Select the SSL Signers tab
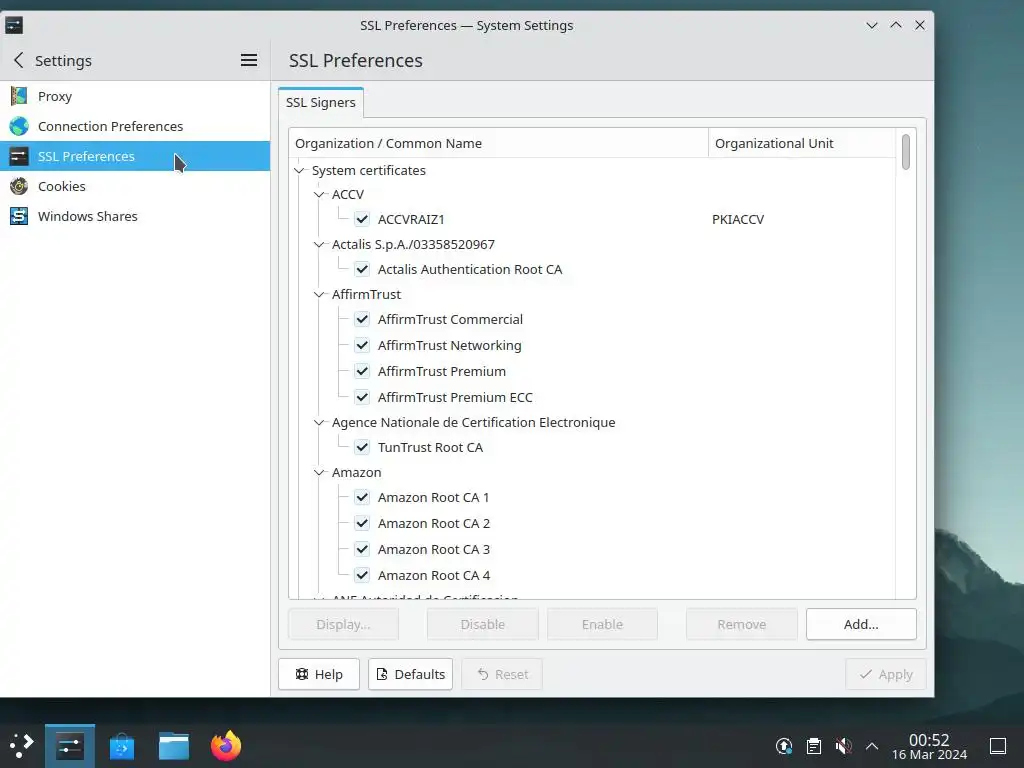Screen dimensions: 1024x768 pyautogui.click(x=321, y=103)
